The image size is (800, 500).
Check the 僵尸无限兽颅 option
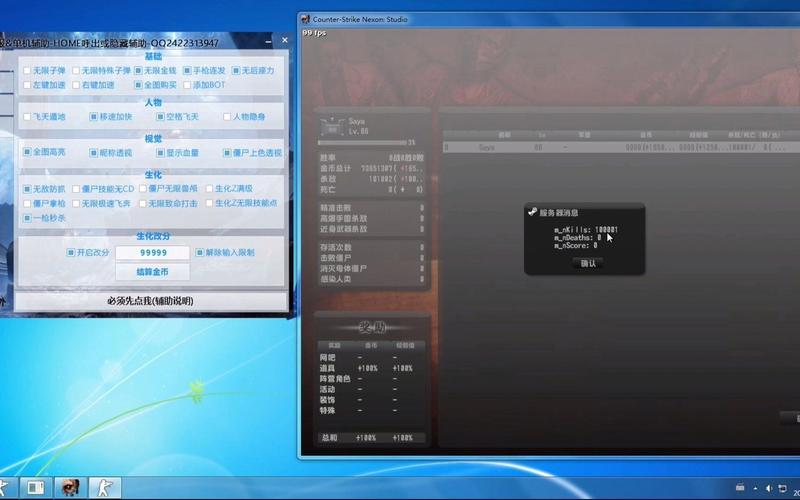point(143,189)
